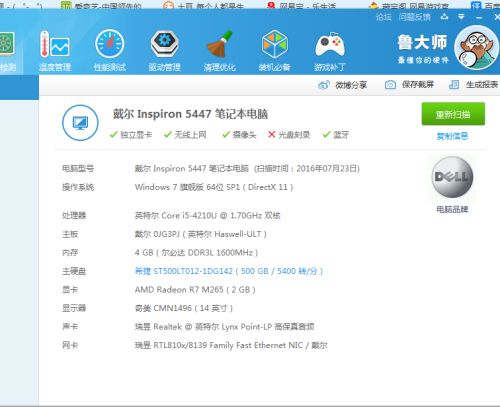The width and height of the screenshot is (500, 407).
Task: Click the 摄像头 checkmark item
Action: 239,135
